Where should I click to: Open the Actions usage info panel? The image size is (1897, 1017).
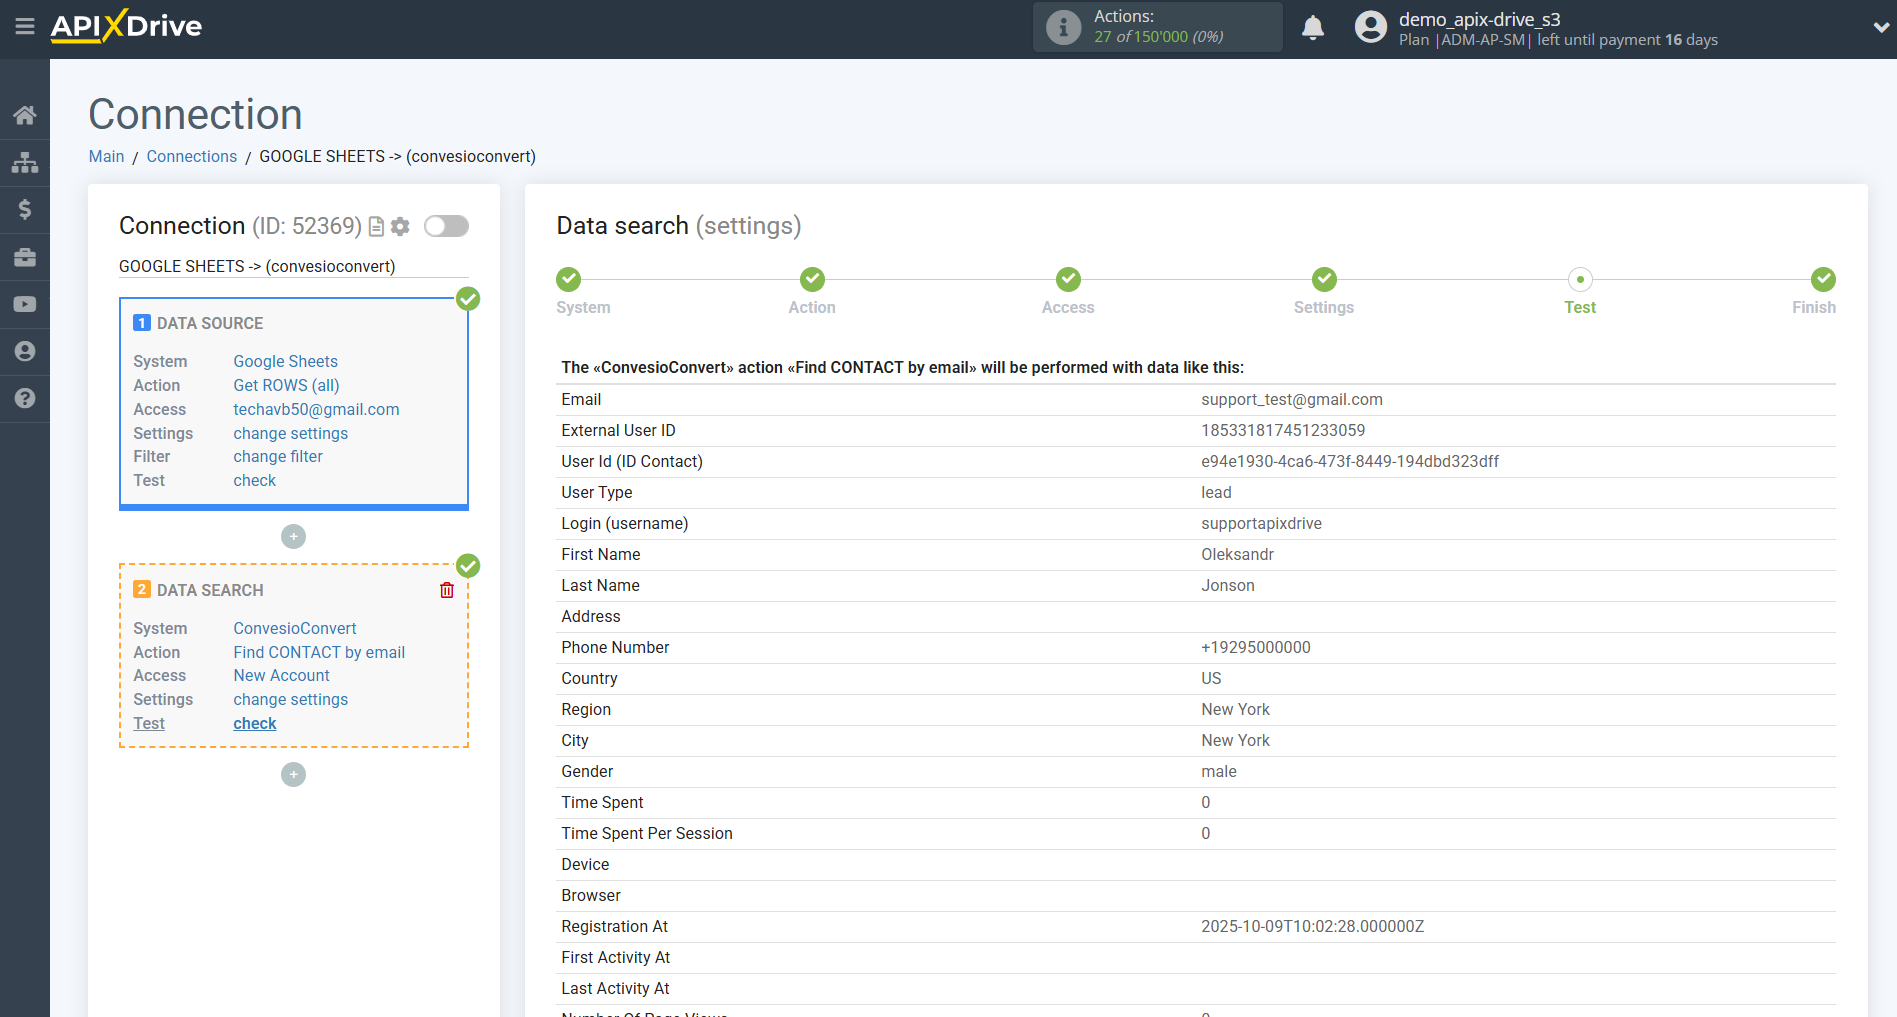click(x=1157, y=27)
